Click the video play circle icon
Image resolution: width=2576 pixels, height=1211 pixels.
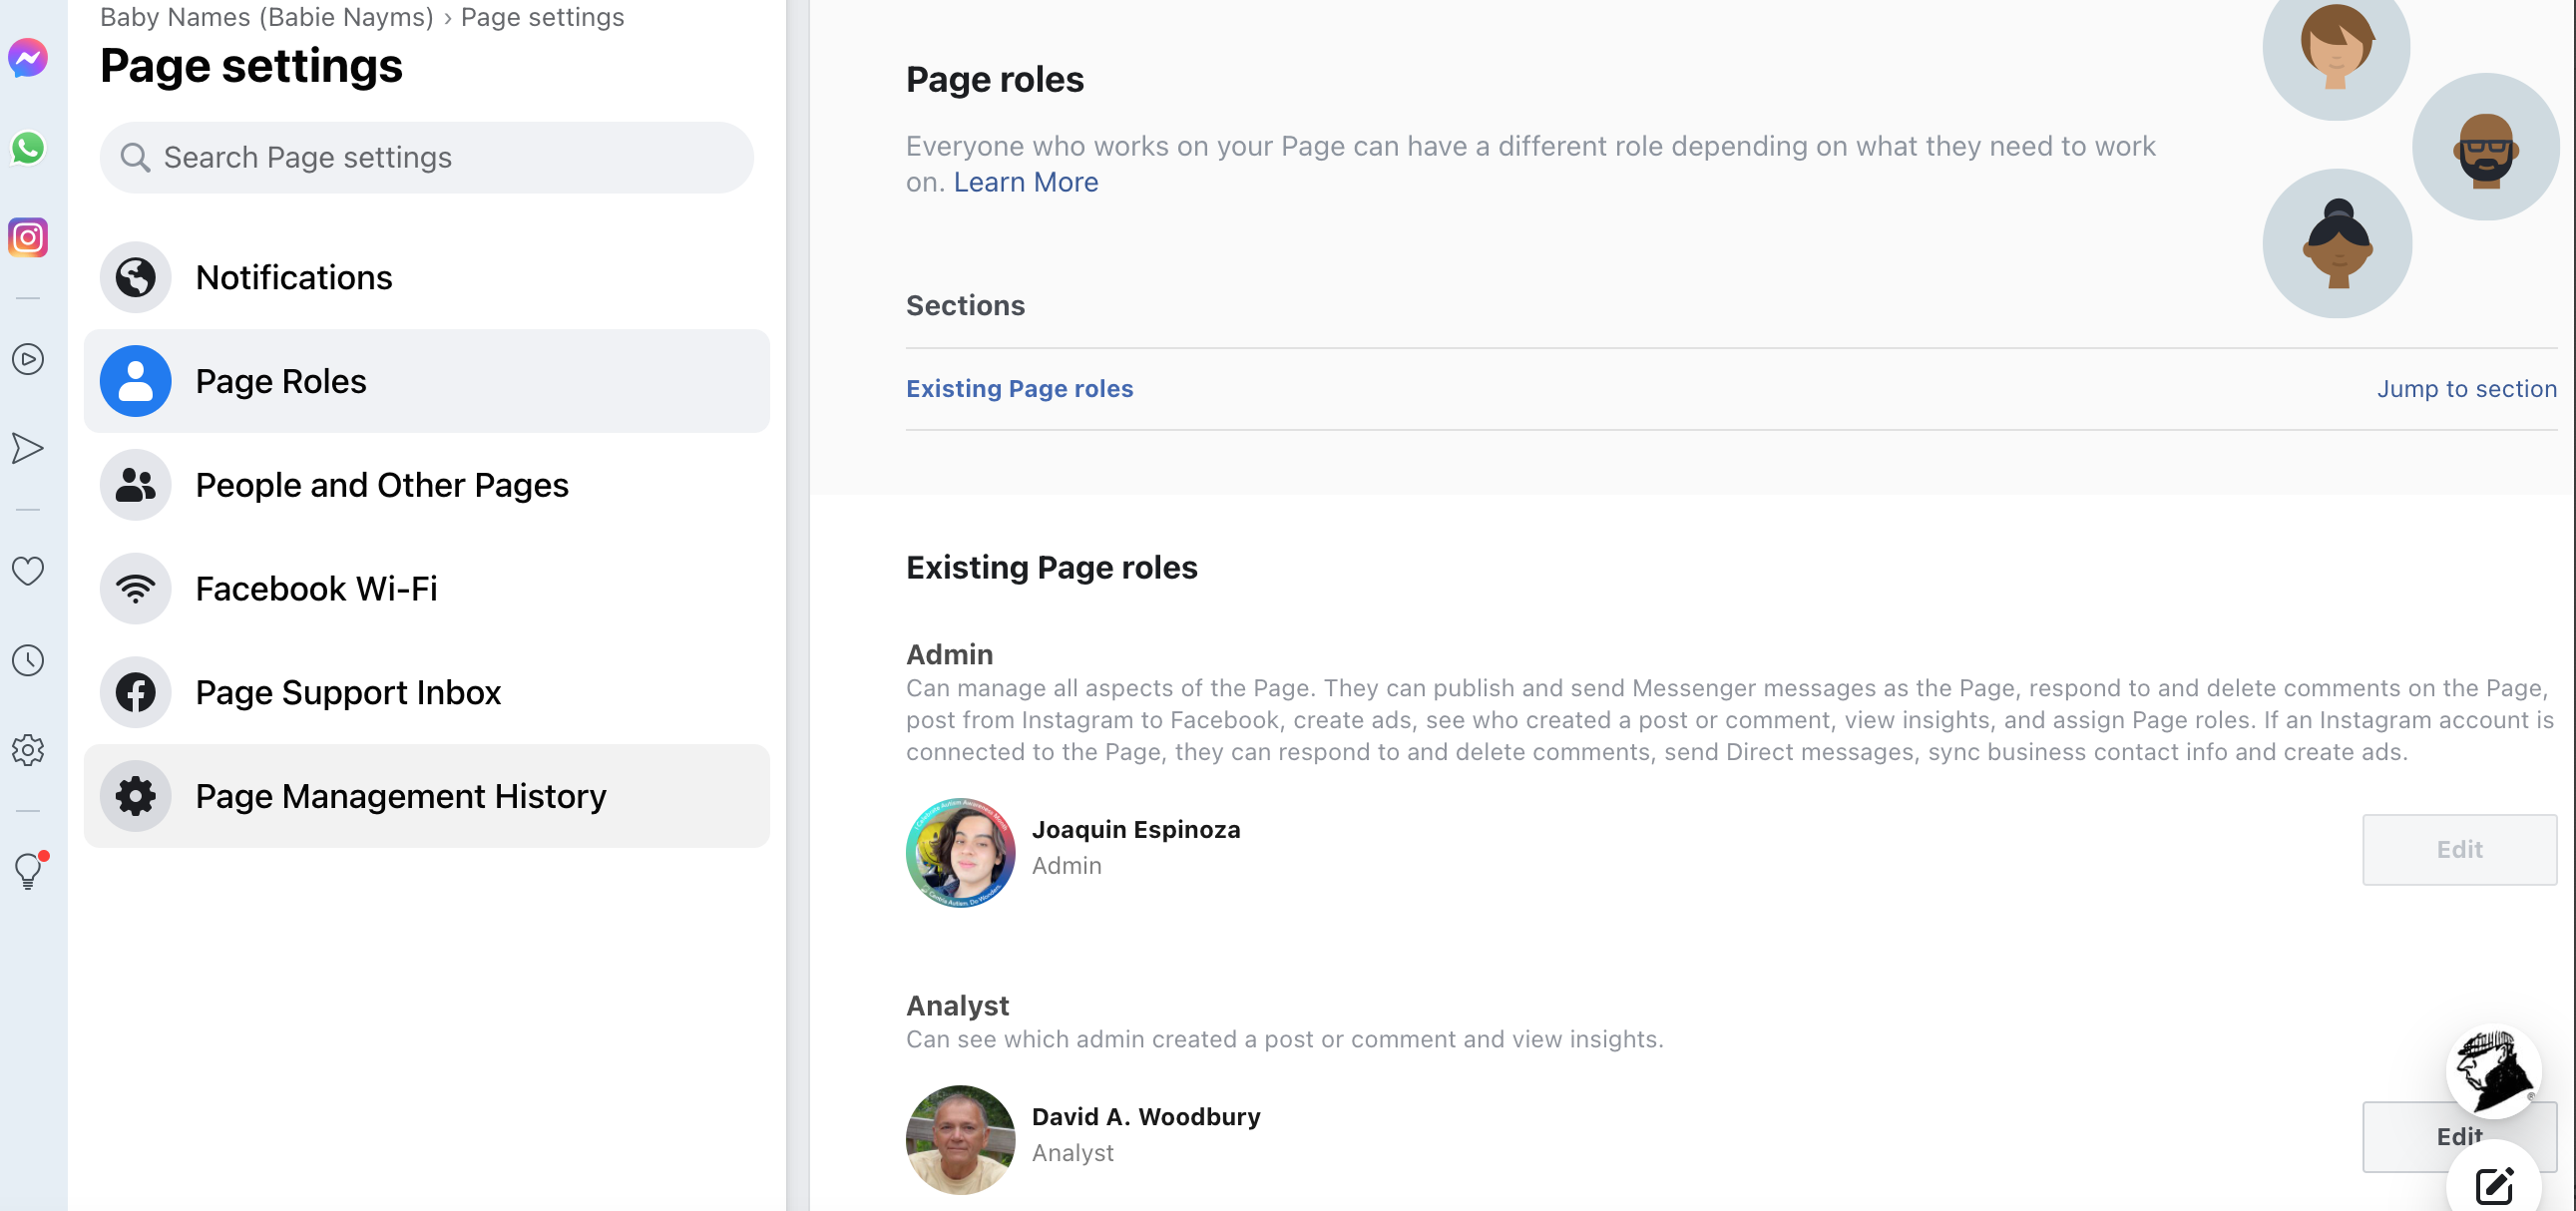point(28,359)
